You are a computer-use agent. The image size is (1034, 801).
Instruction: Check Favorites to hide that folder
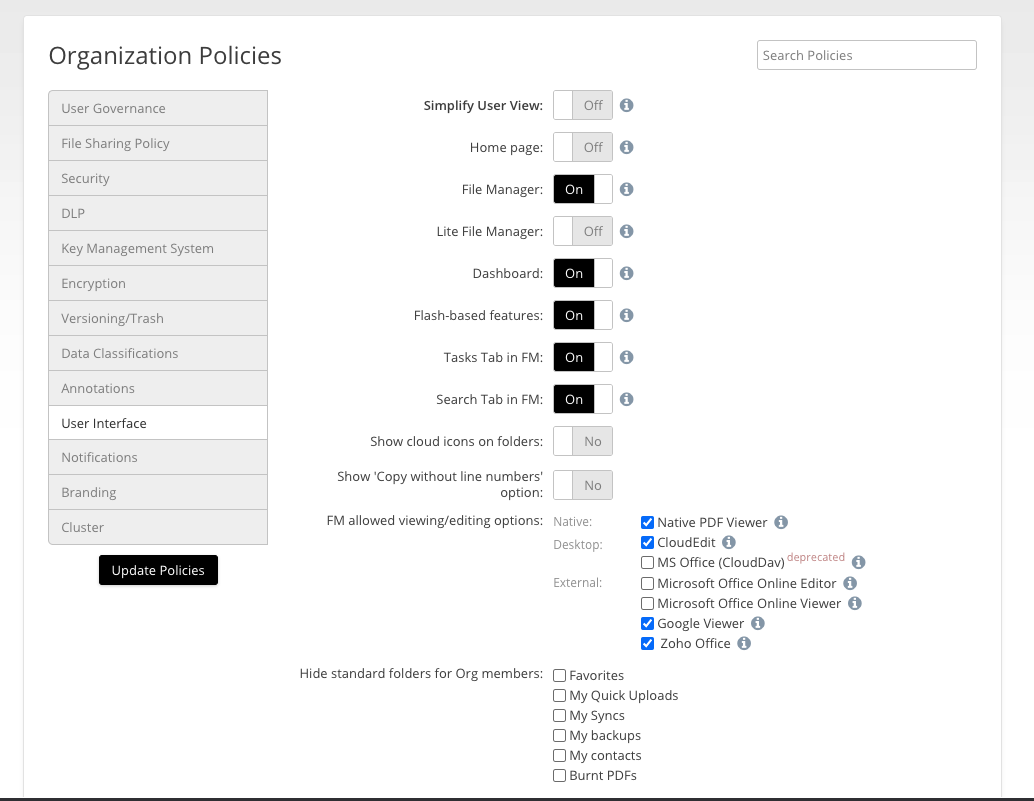pos(559,676)
